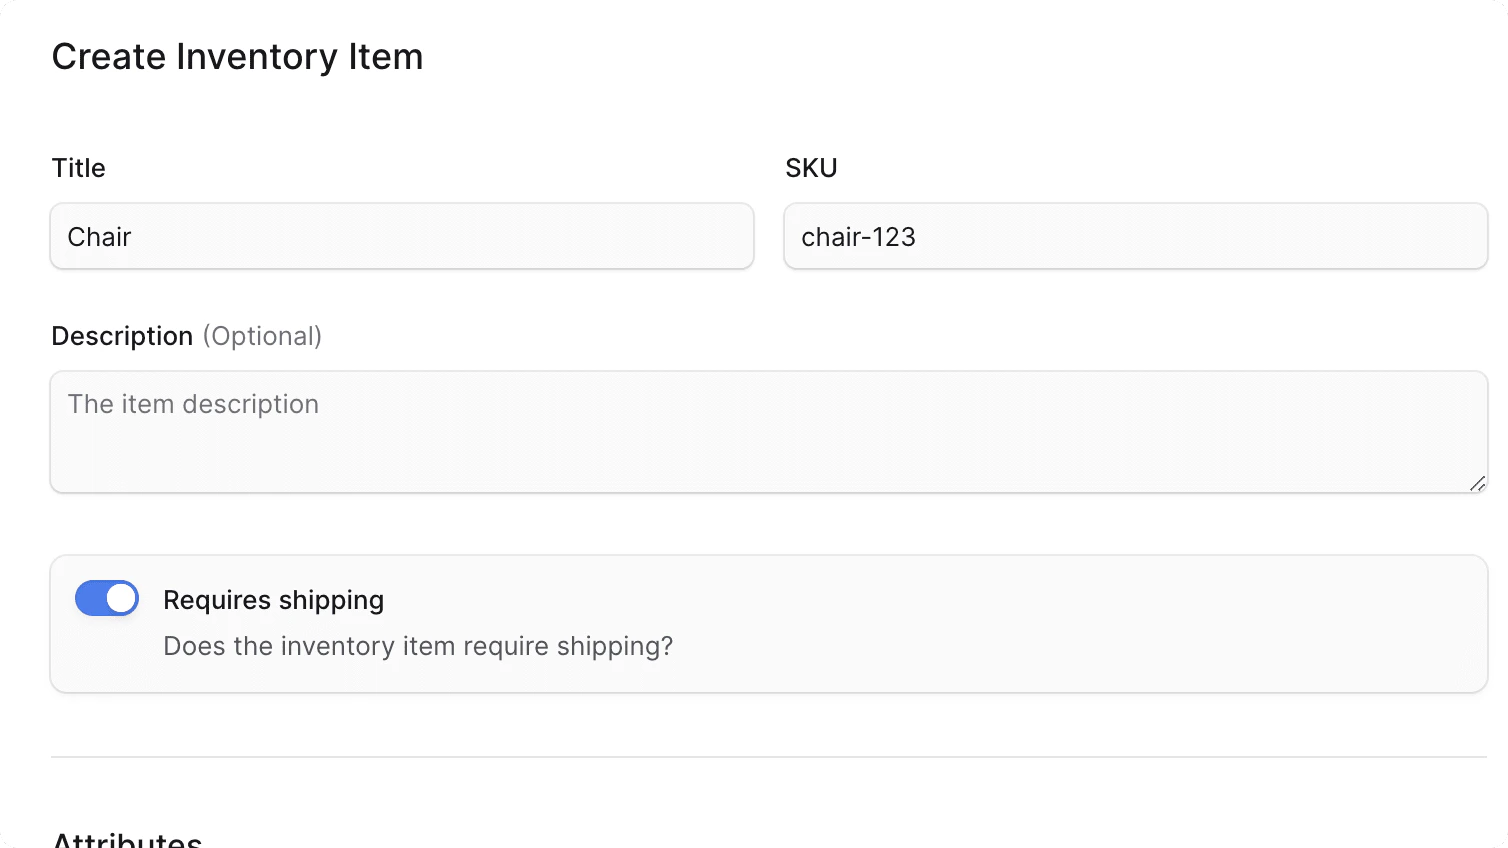Click 'The item description' placeholder text
Image resolution: width=1508 pixels, height=848 pixels.
coord(193,404)
